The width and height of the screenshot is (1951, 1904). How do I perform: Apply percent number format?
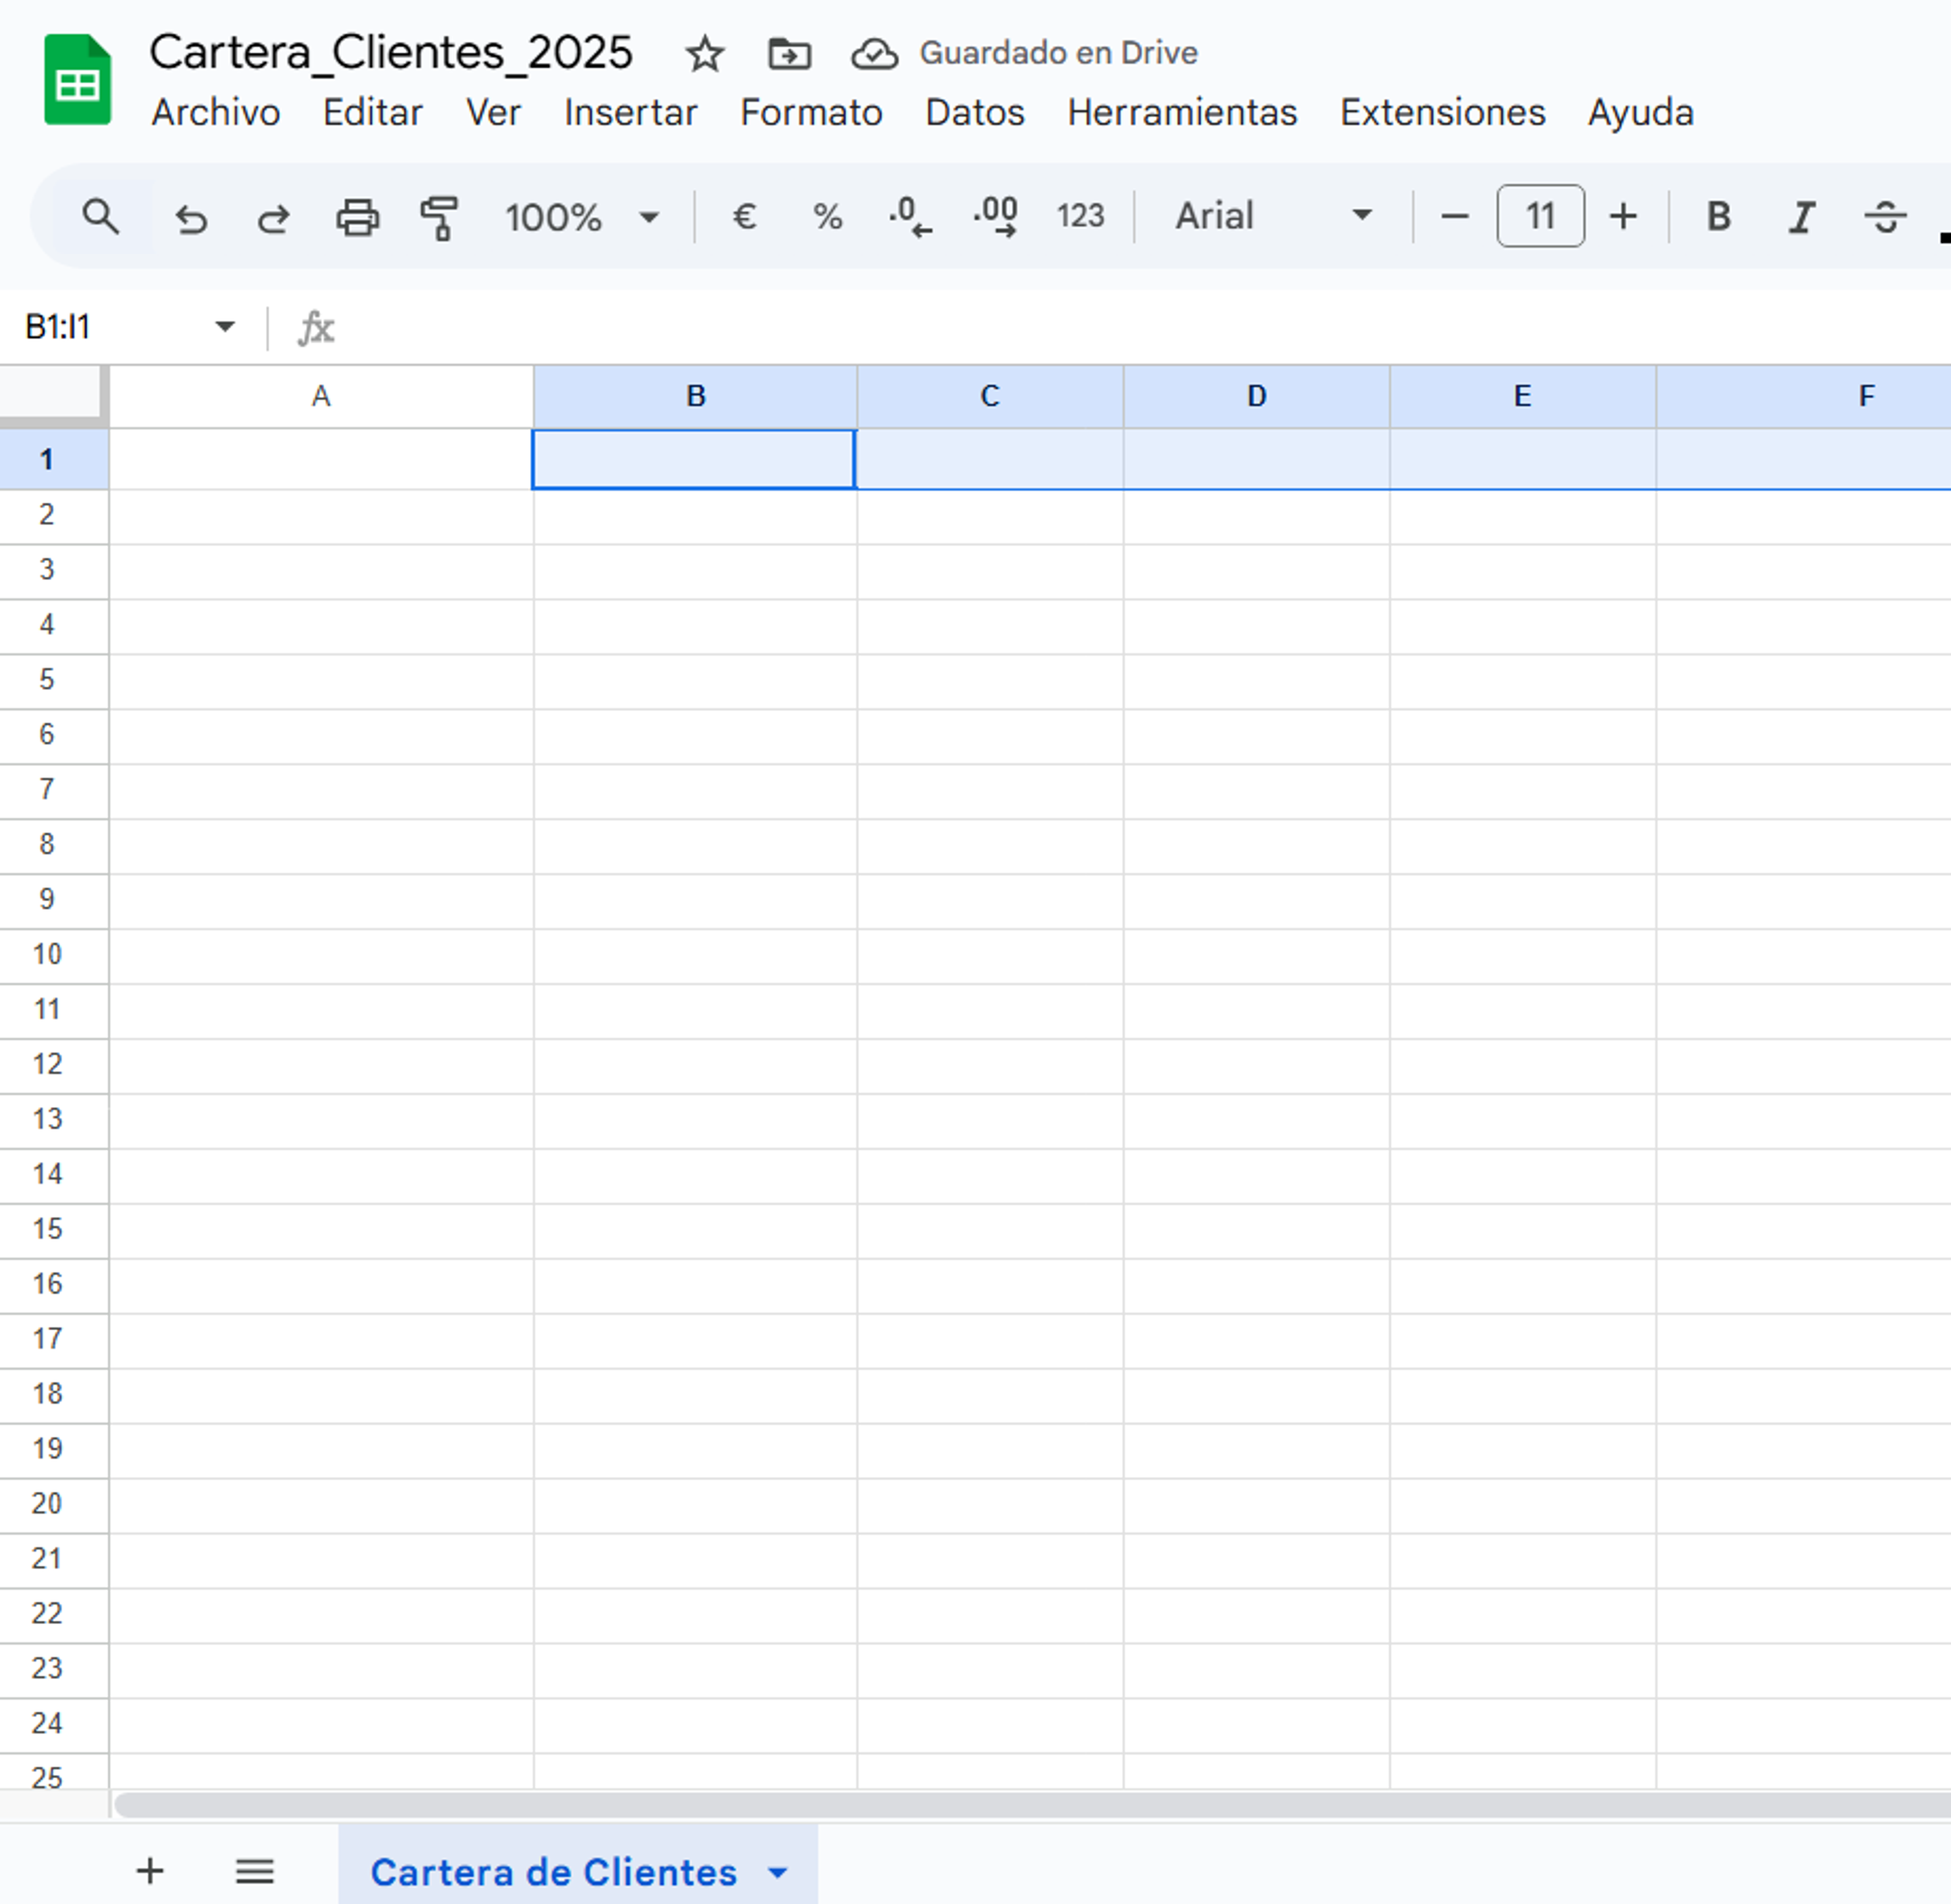(x=827, y=216)
